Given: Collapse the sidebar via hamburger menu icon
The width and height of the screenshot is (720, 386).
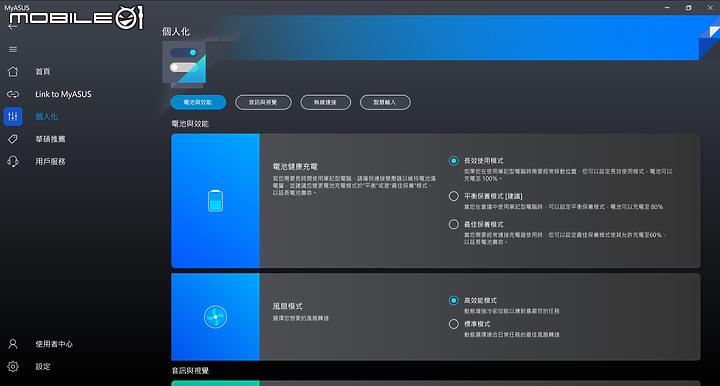Looking at the screenshot, I should (13, 49).
